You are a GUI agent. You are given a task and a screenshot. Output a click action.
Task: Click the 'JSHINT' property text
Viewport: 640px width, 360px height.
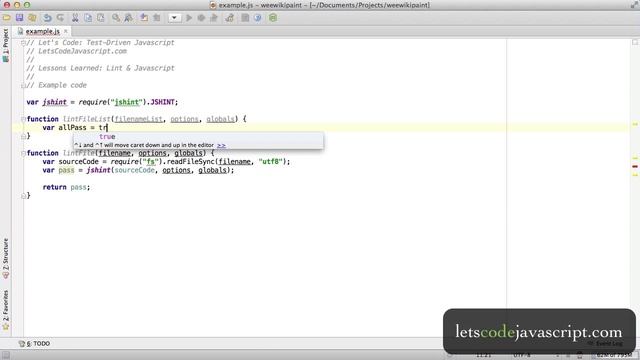point(162,102)
